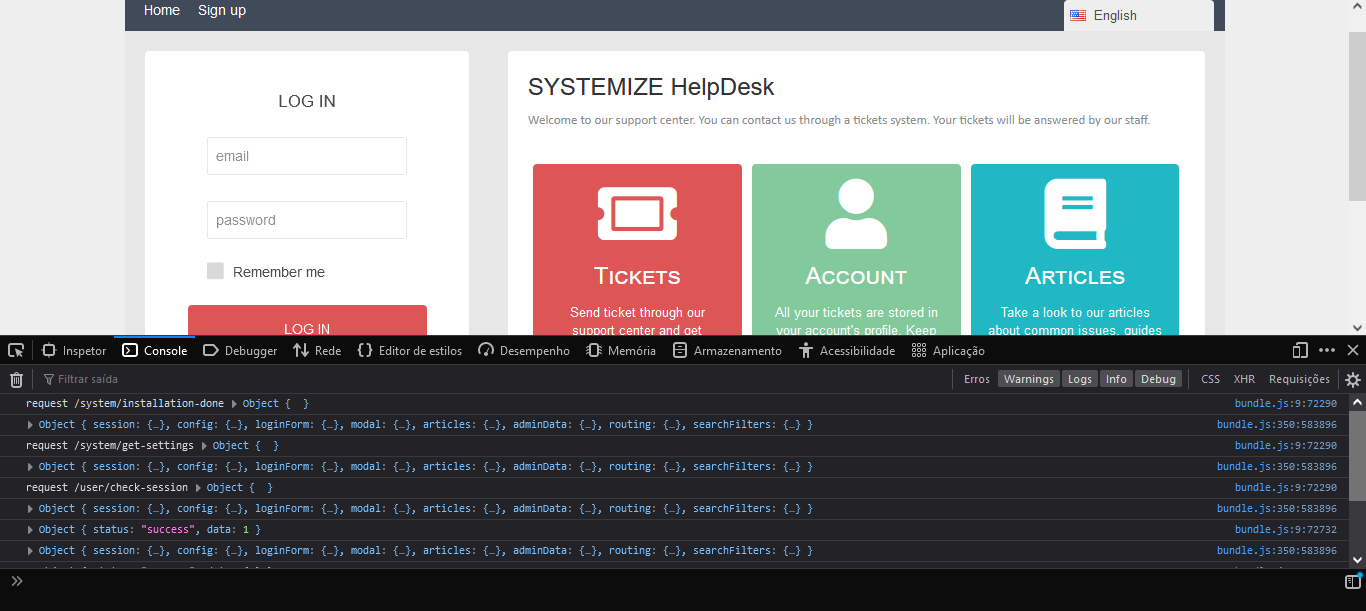Click the Home nav link
1366x611 pixels.
(x=162, y=10)
